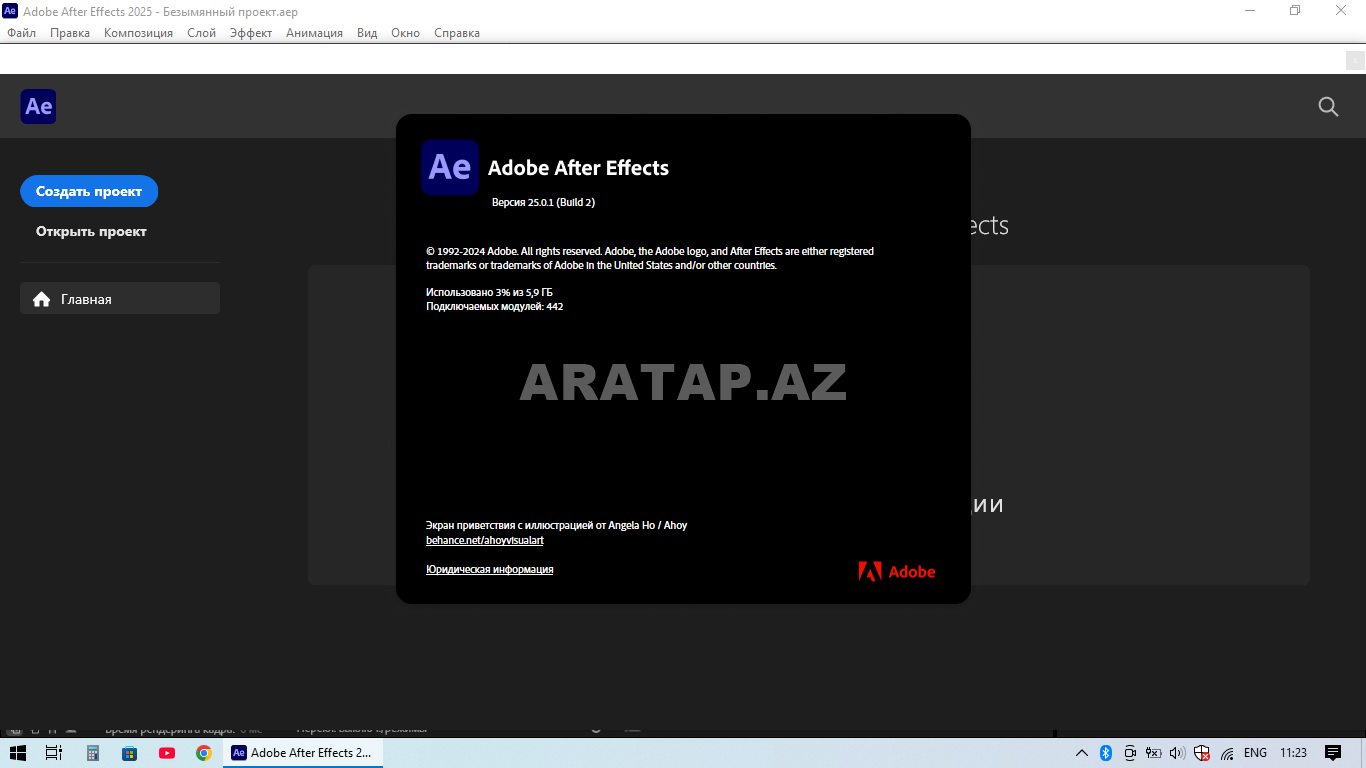Click the Ae logo in the About dialog
This screenshot has width=1366, height=768.
[450, 167]
